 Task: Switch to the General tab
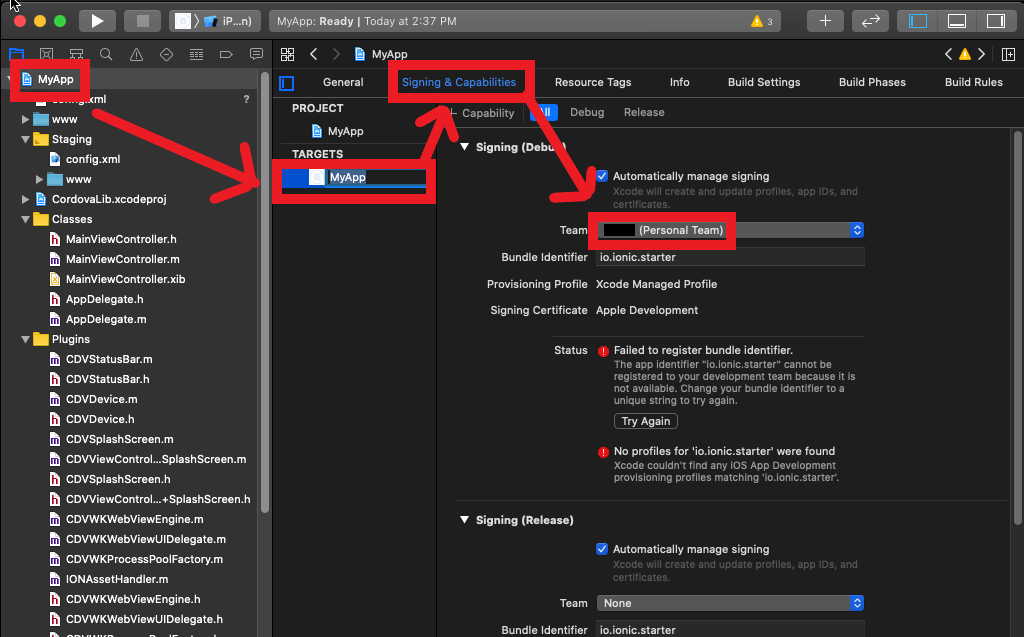click(343, 82)
